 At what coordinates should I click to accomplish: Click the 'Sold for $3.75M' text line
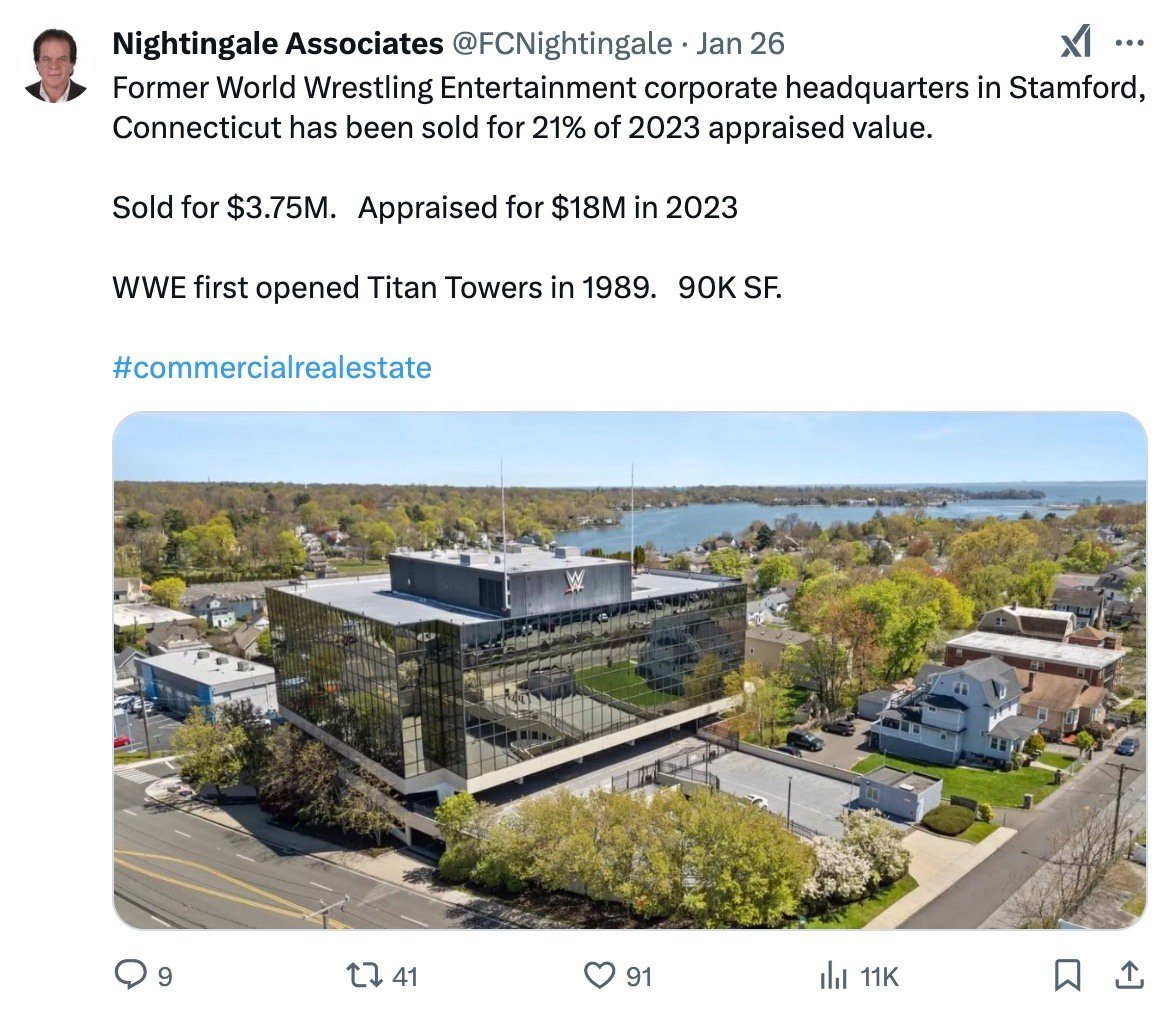pyautogui.click(x=224, y=207)
